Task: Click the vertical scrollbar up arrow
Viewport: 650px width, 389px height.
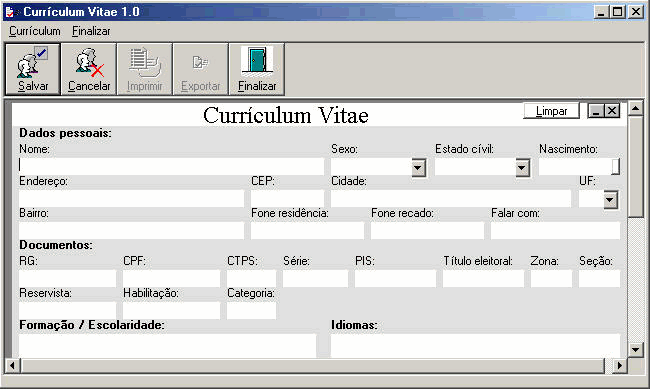Action: 635,109
